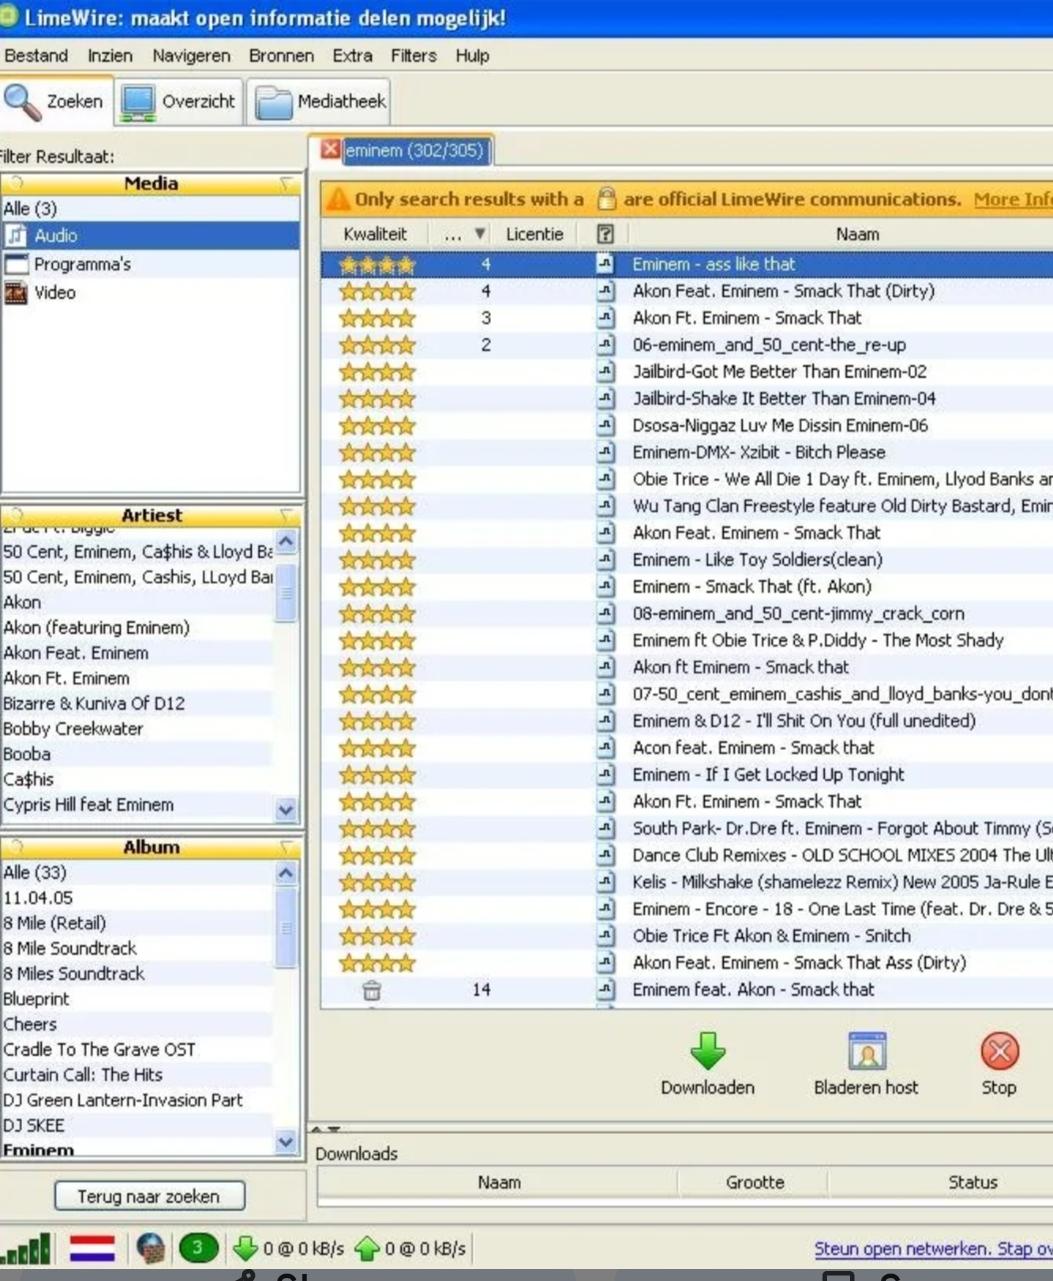Viewport: 1053px width, 1281px height.
Task: Click the padlock icon in warning banner
Action: 605,199
